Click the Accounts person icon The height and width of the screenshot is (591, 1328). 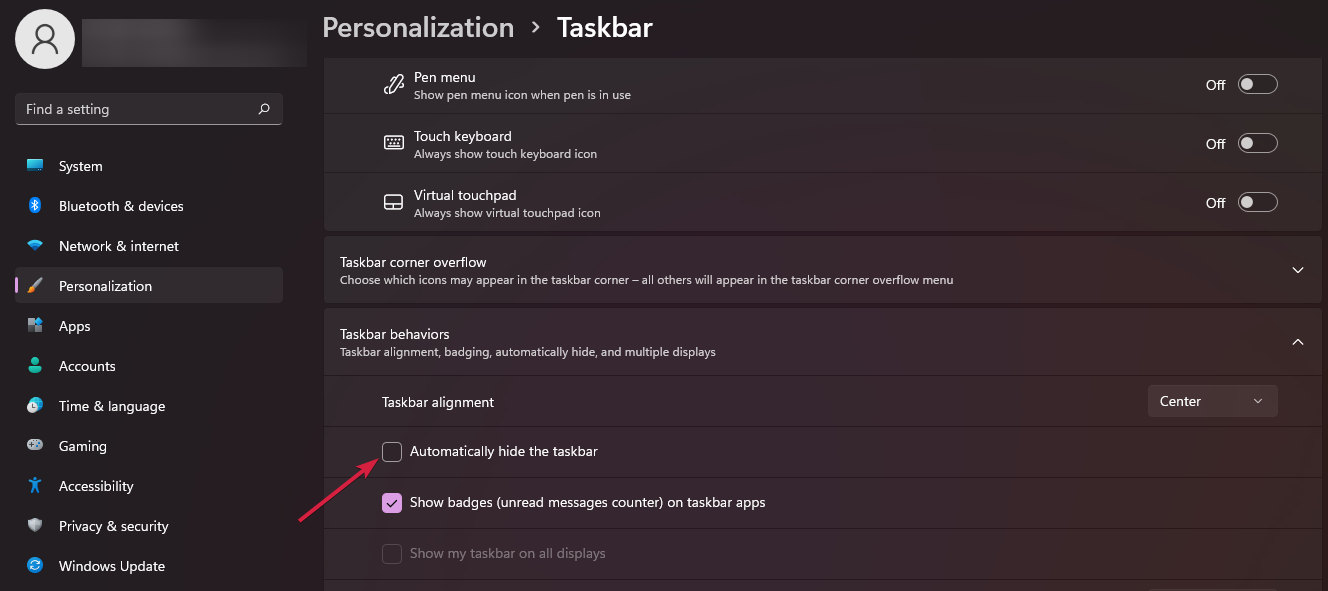click(x=35, y=366)
